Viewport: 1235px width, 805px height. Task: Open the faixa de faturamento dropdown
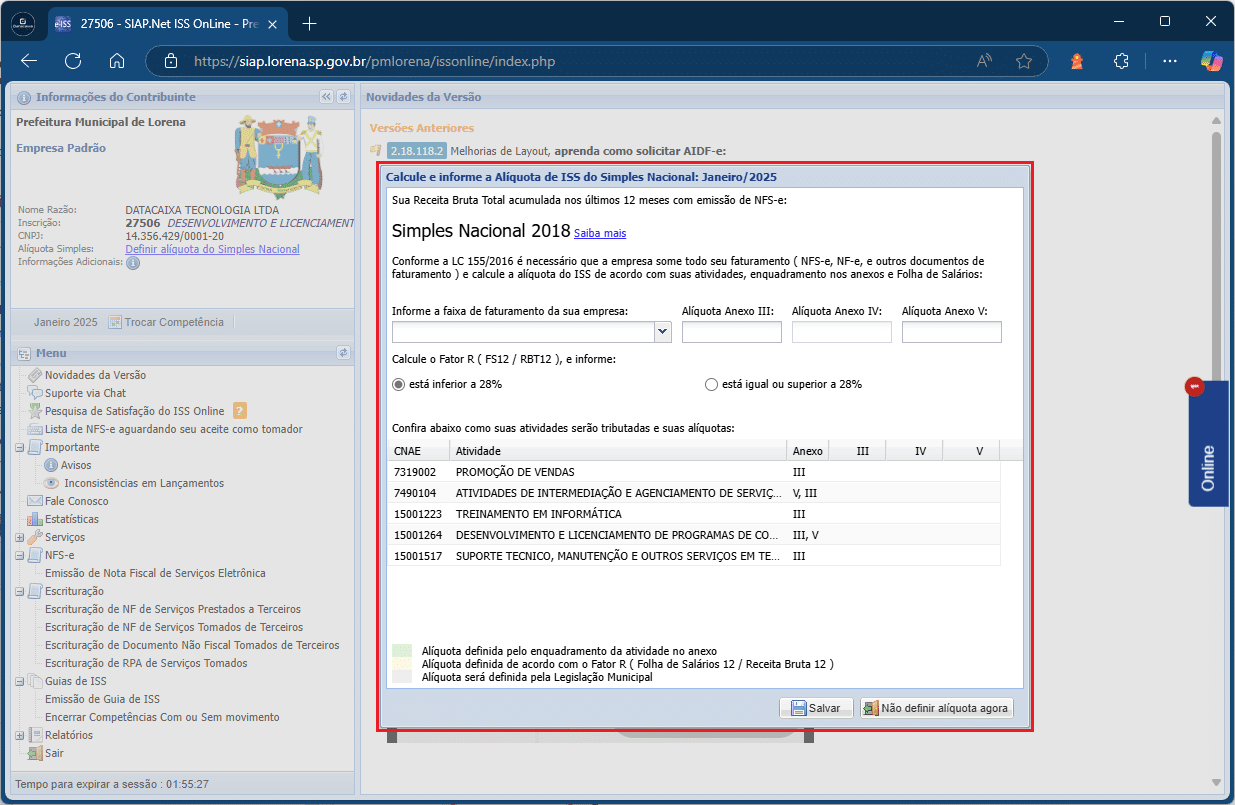[x=662, y=332]
